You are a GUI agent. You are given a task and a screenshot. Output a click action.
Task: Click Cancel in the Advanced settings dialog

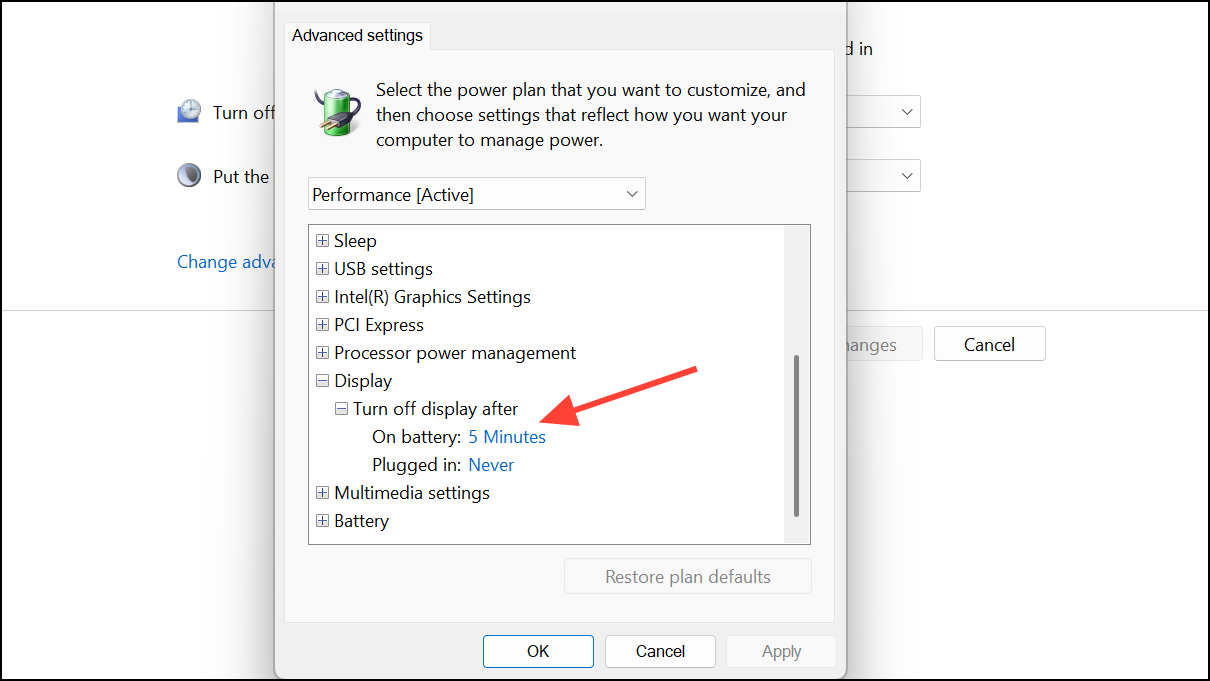660,651
